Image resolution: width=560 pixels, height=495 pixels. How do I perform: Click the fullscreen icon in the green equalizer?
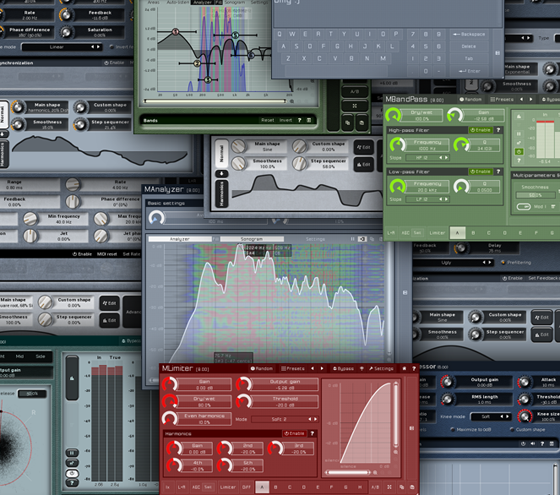point(355,106)
